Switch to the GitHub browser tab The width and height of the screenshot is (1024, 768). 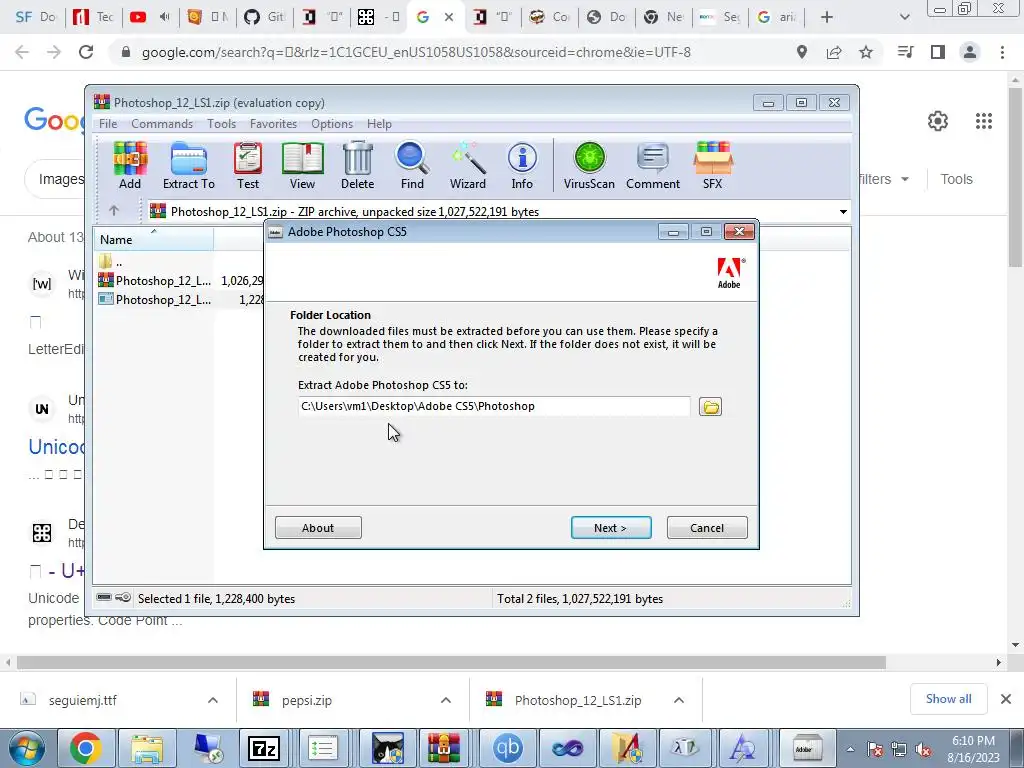coord(263,17)
